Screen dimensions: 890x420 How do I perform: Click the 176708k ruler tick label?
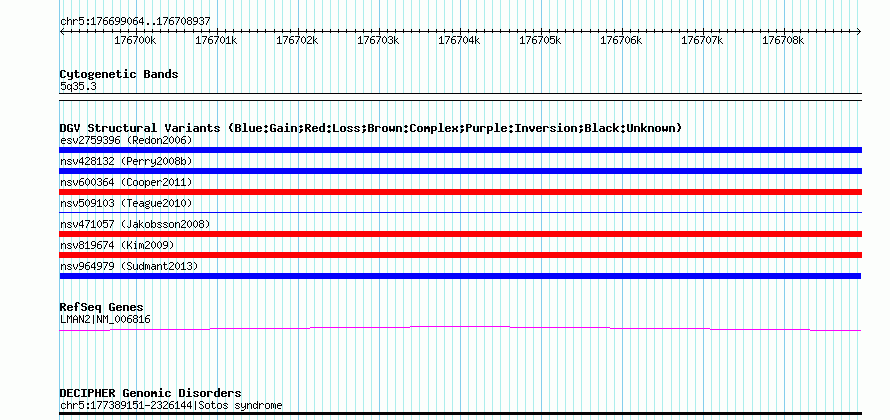[783, 40]
